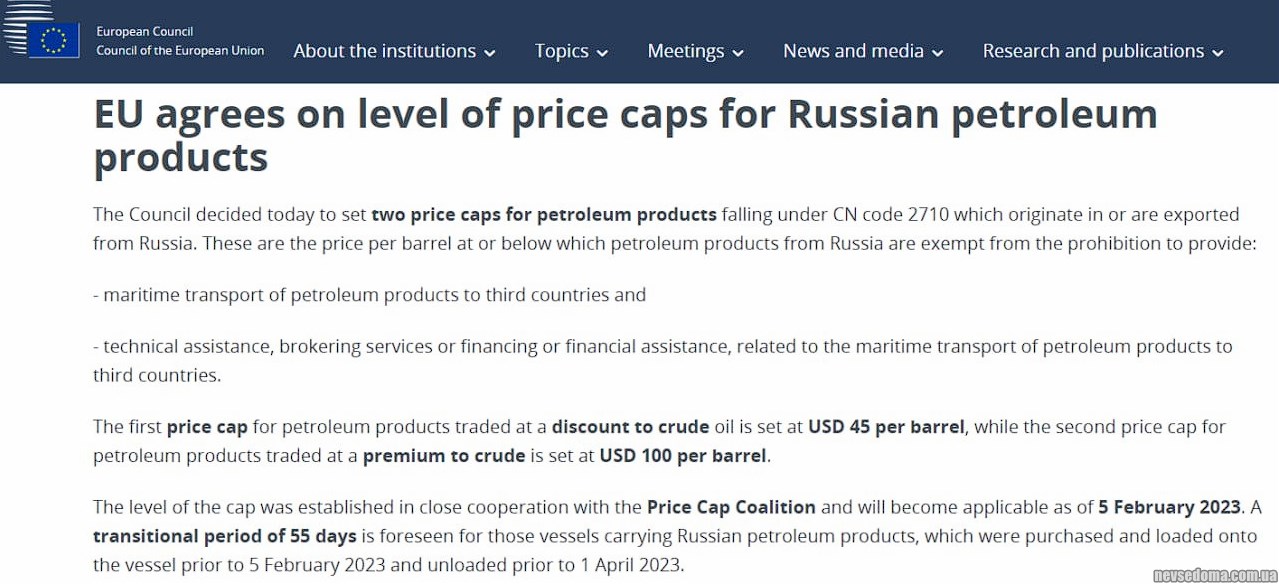Viewport: 1279px width, 584px height.
Task: Open the Topics menu label
Action: (x=561, y=51)
